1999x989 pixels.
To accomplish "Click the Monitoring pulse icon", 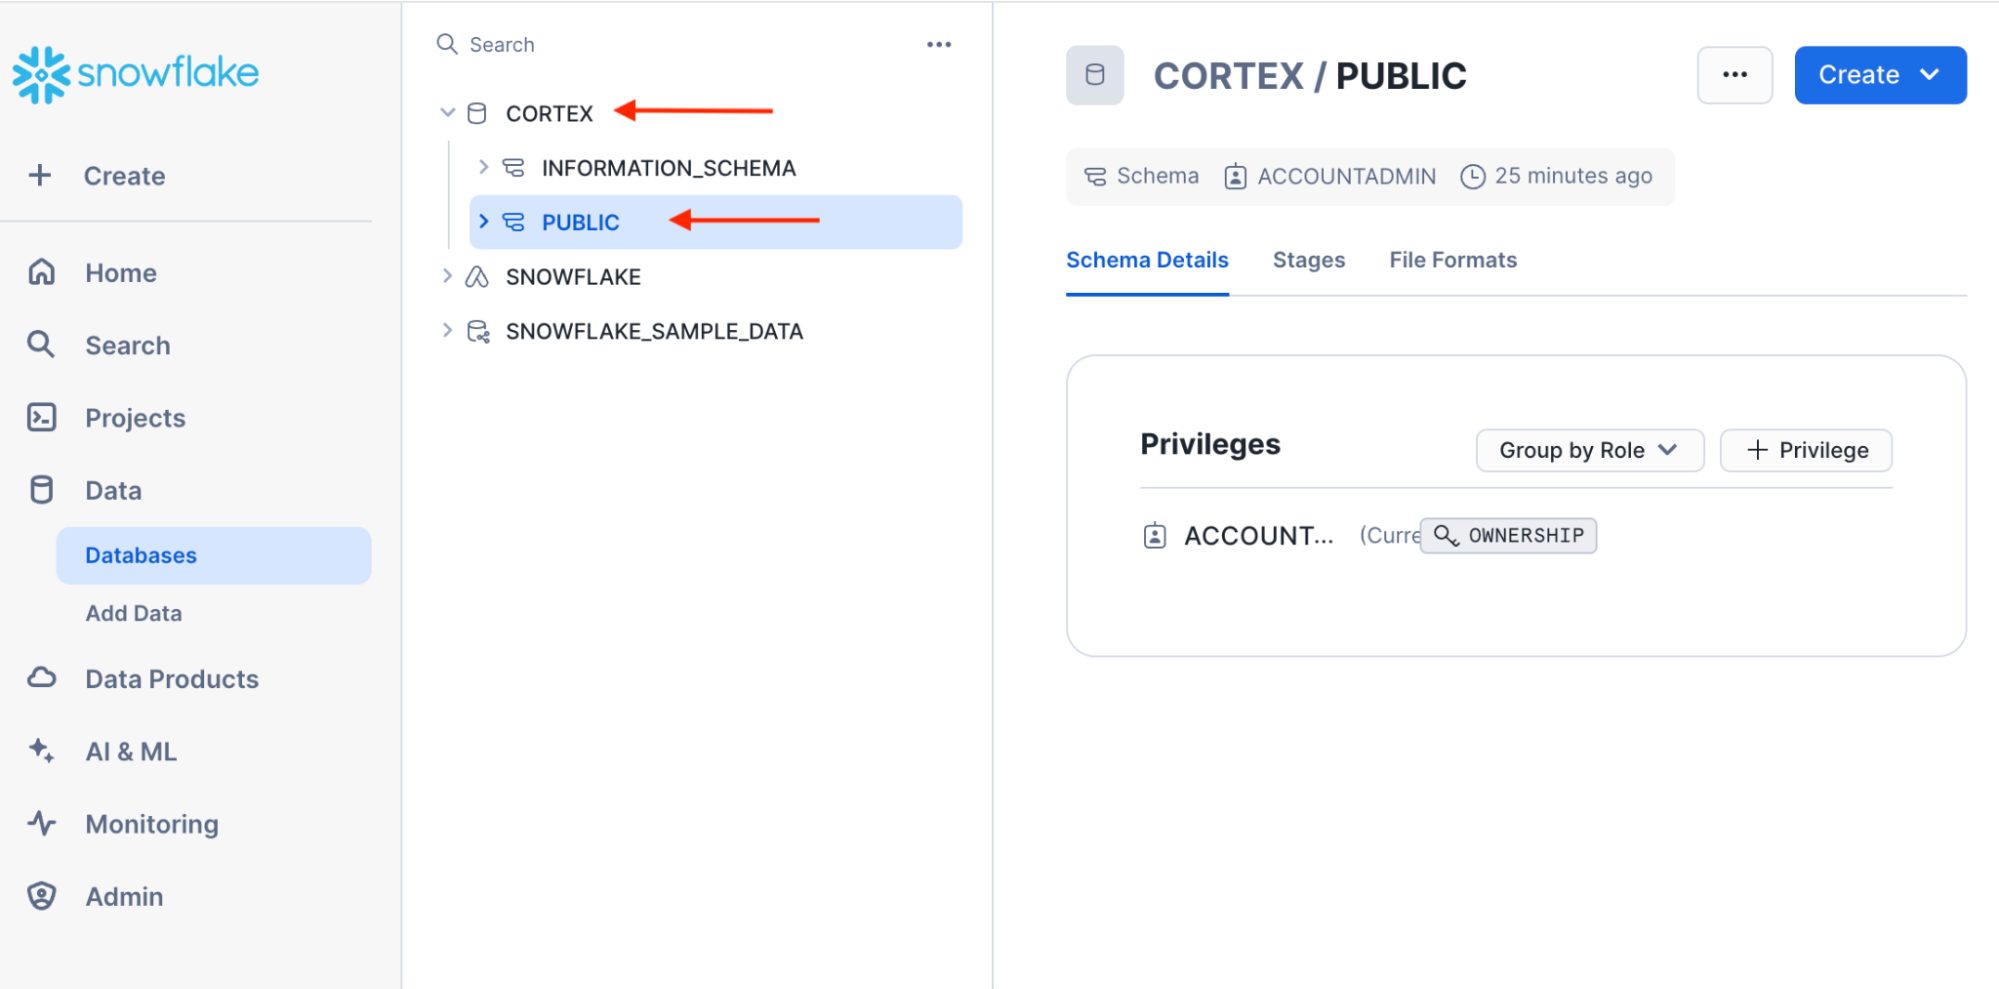I will (41, 823).
